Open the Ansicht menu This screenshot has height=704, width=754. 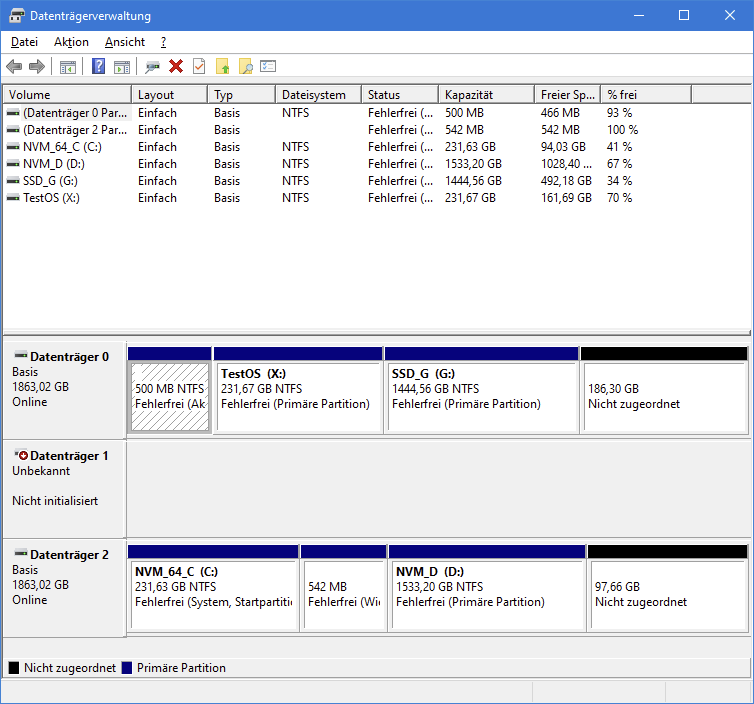coord(125,42)
